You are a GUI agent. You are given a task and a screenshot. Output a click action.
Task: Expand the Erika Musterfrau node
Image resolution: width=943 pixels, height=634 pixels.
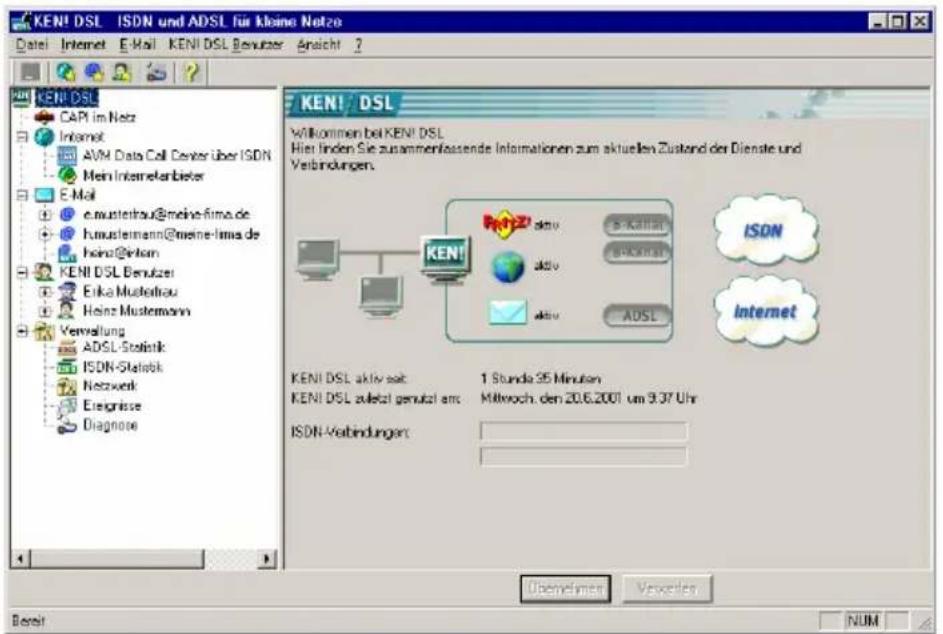point(45,292)
